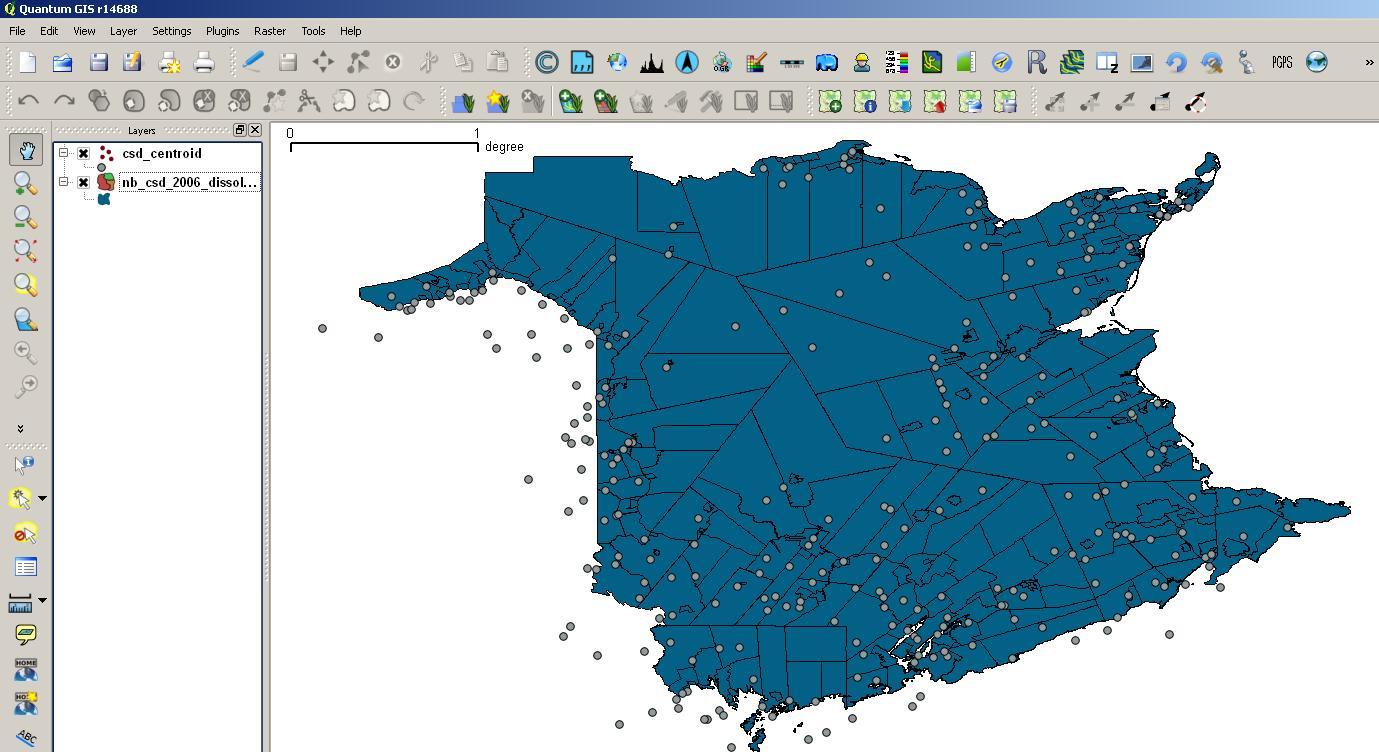
Task: Expand hidden toolbar items at top right
Action: point(1369,62)
